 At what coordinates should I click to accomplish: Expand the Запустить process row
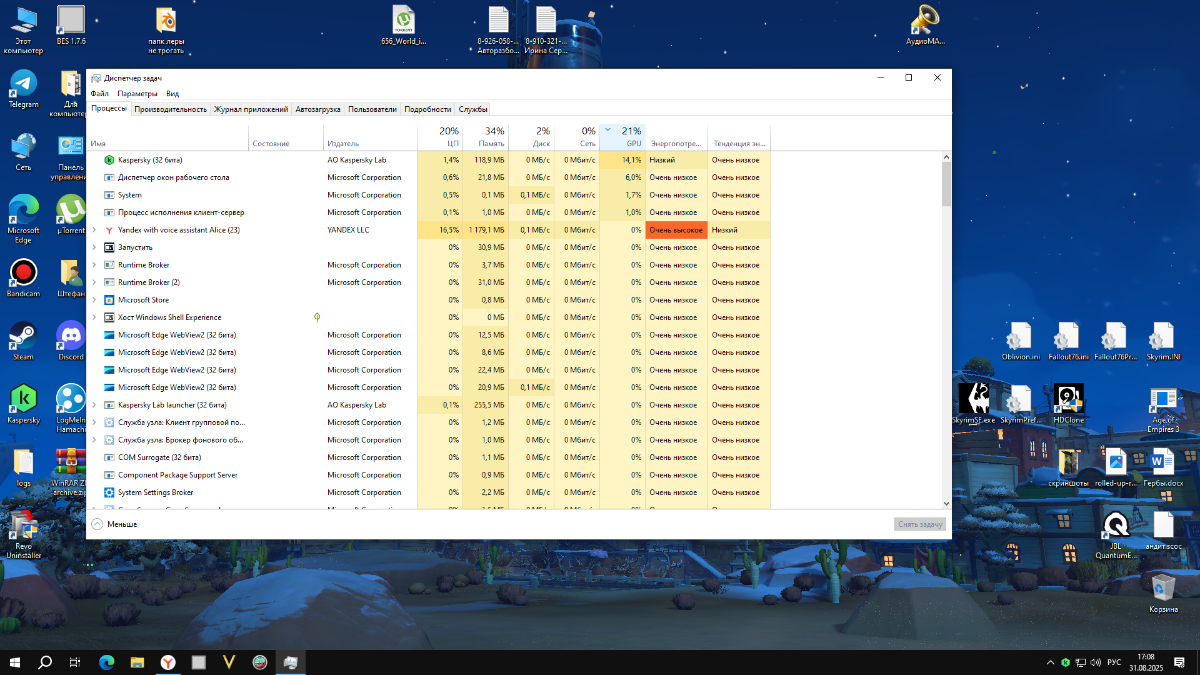[94, 247]
